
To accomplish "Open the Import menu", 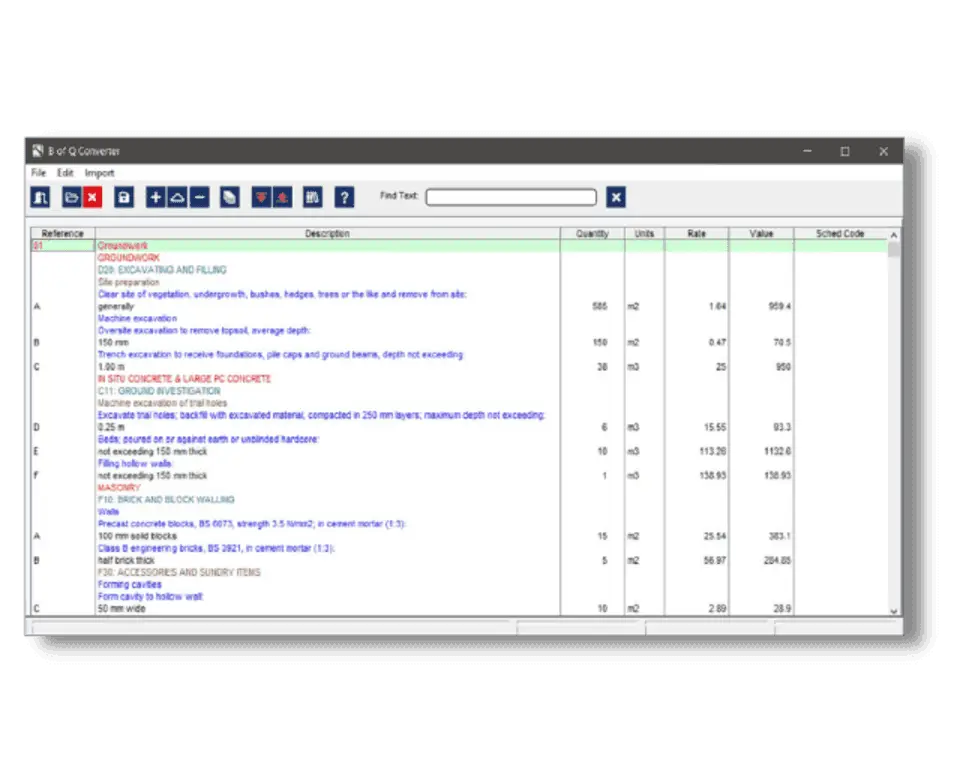I will click(x=99, y=173).
